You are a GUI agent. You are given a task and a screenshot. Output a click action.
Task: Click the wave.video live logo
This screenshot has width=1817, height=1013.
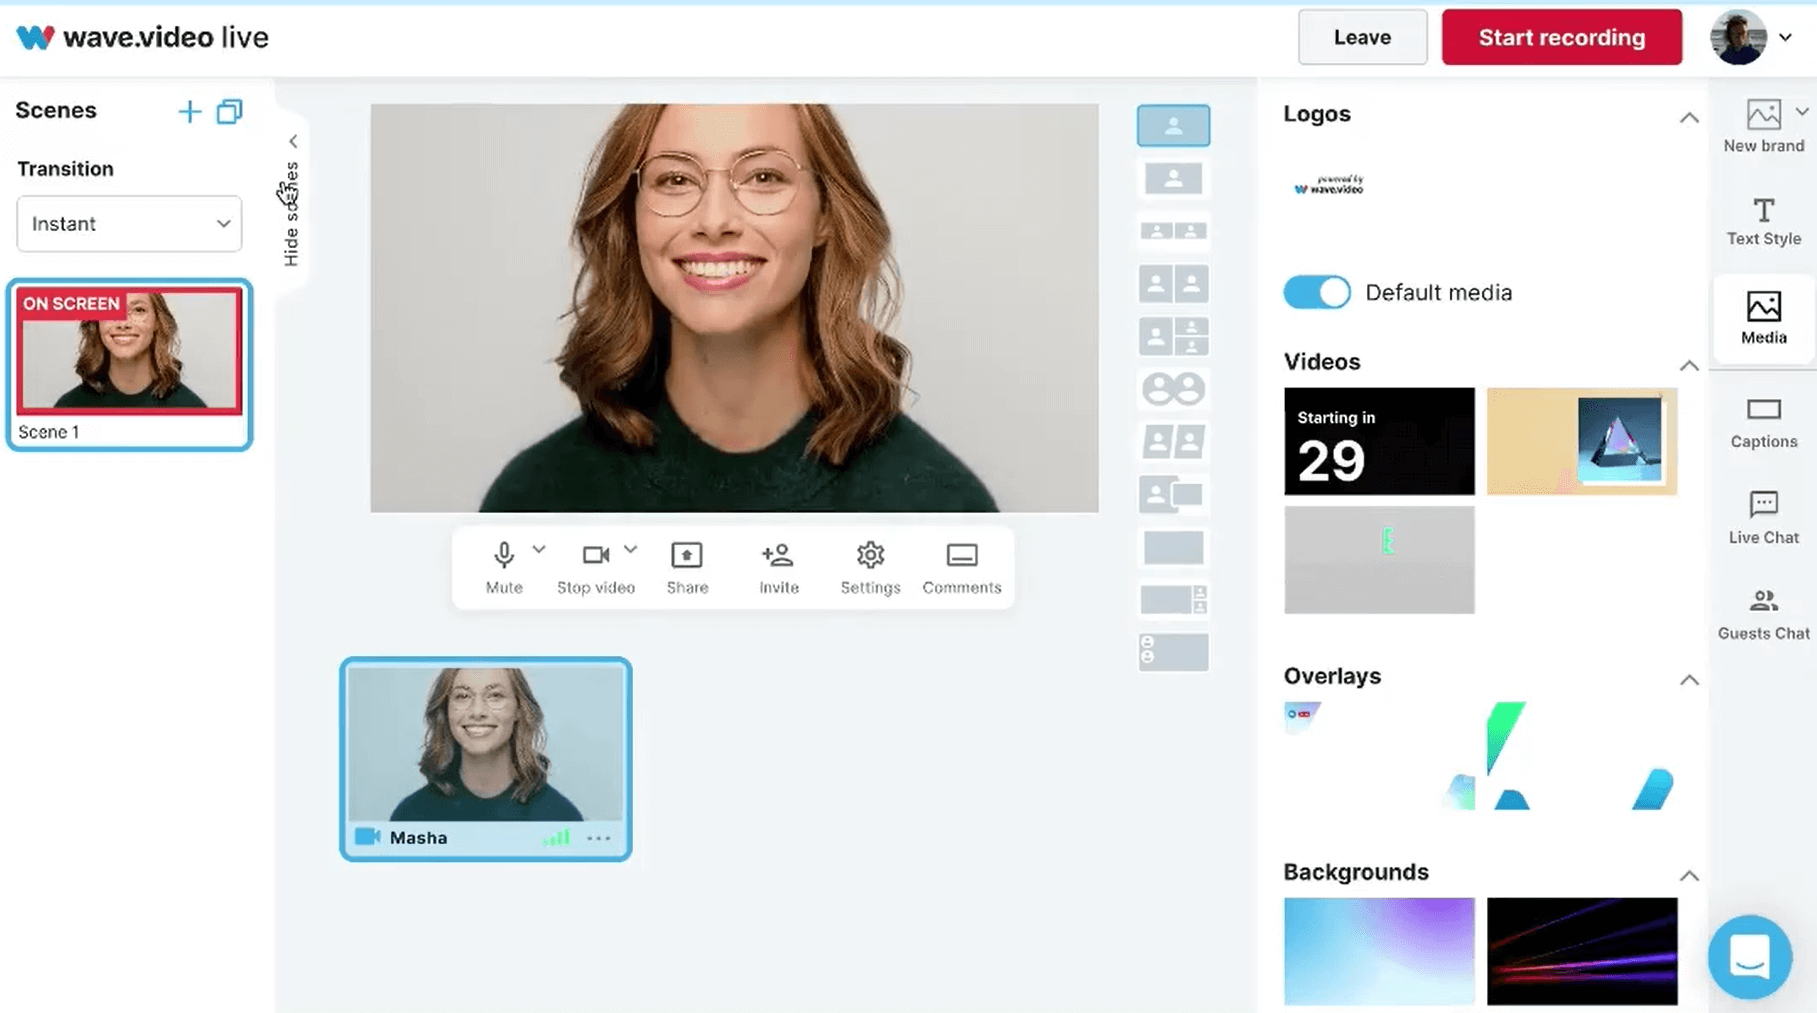pyautogui.click(x=142, y=37)
